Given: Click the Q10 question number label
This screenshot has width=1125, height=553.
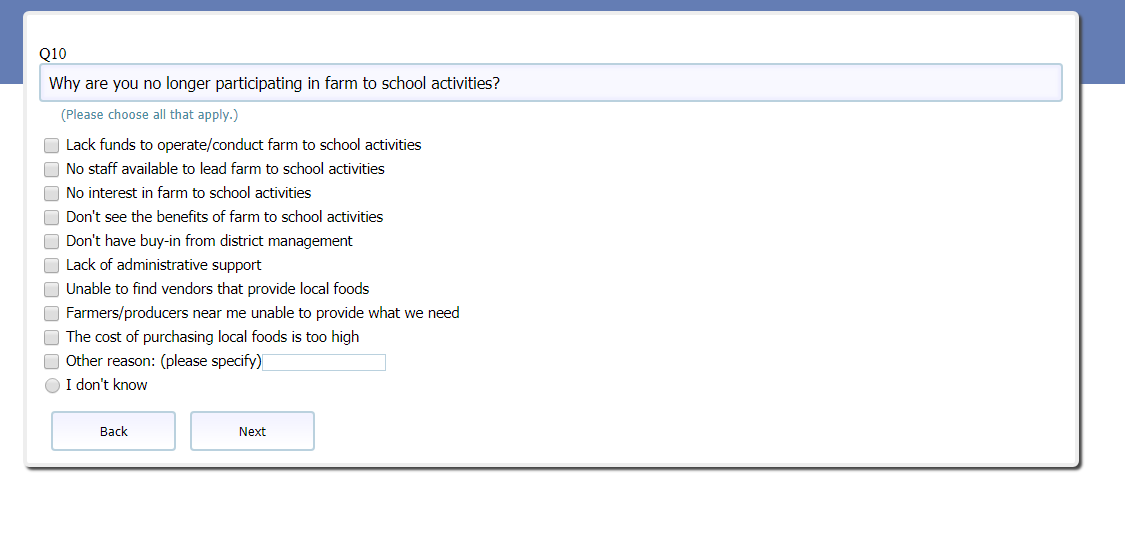Looking at the screenshot, I should pyautogui.click(x=53, y=53).
